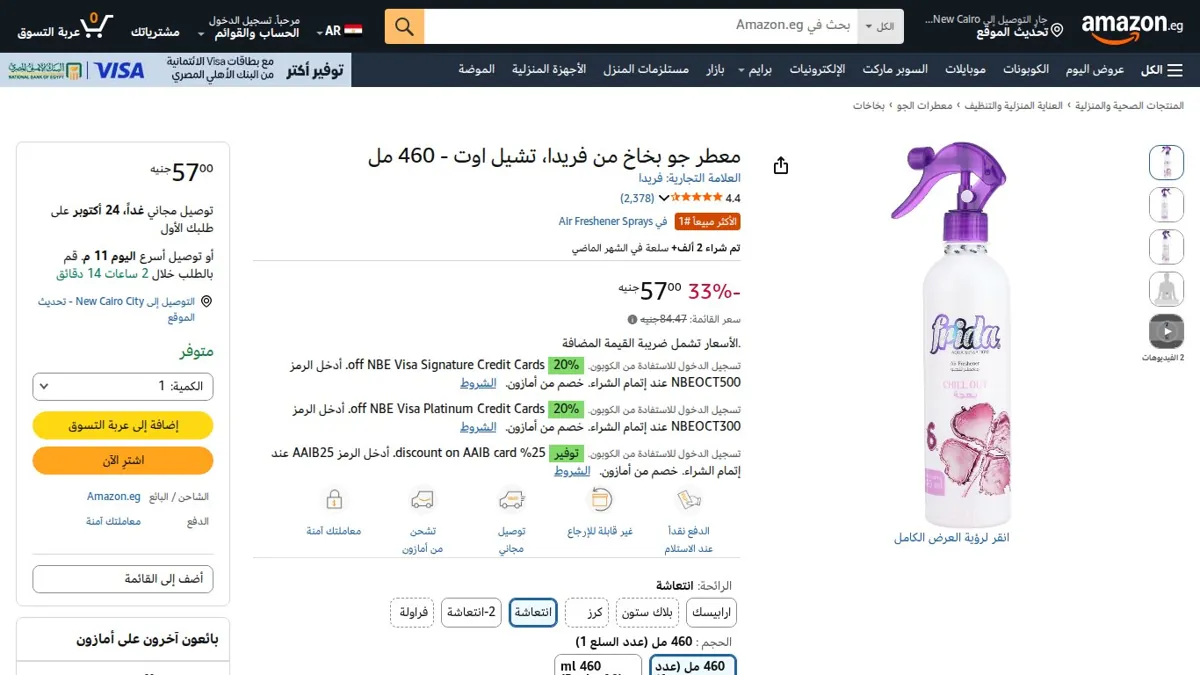
Task: Click the غير قابلة للإرجاع icon
Action: 601,500
